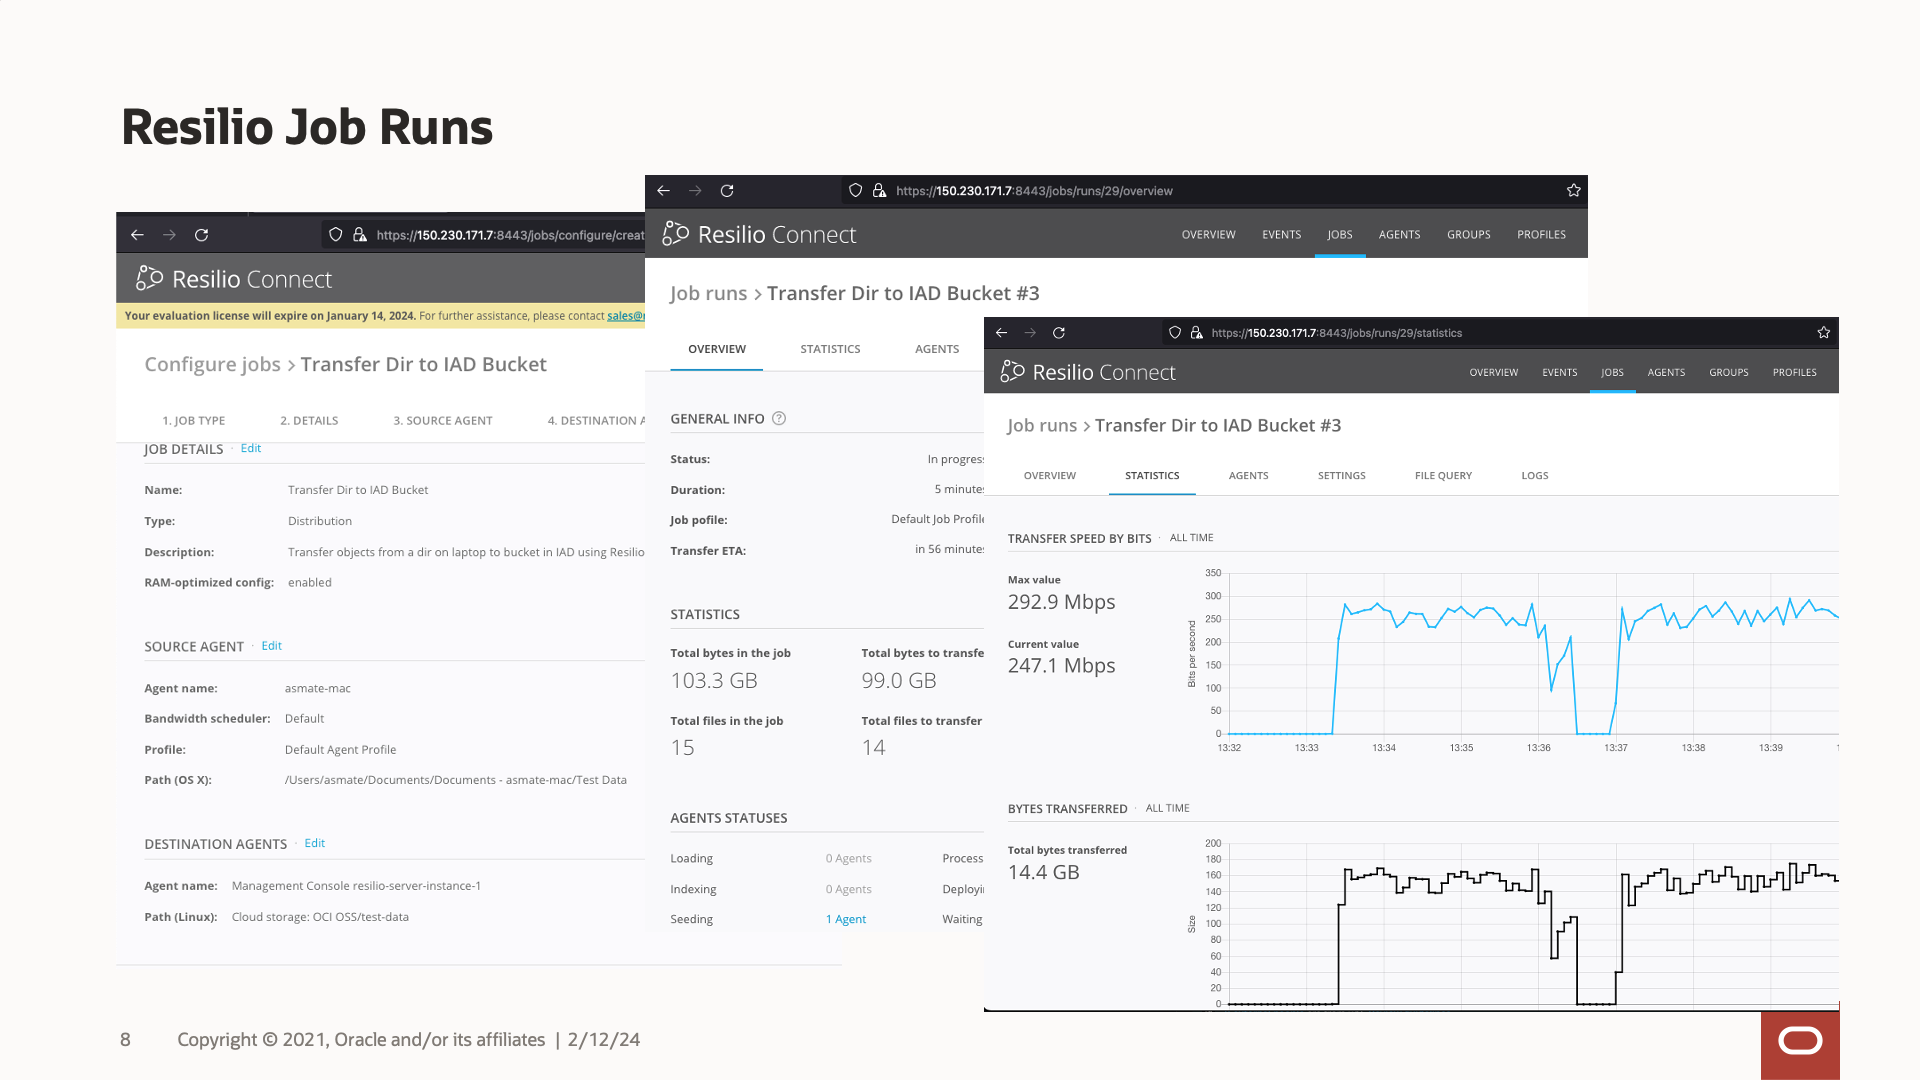The width and height of the screenshot is (1920, 1080).
Task: Click the forward navigation arrow in the overview window
Action: click(695, 190)
